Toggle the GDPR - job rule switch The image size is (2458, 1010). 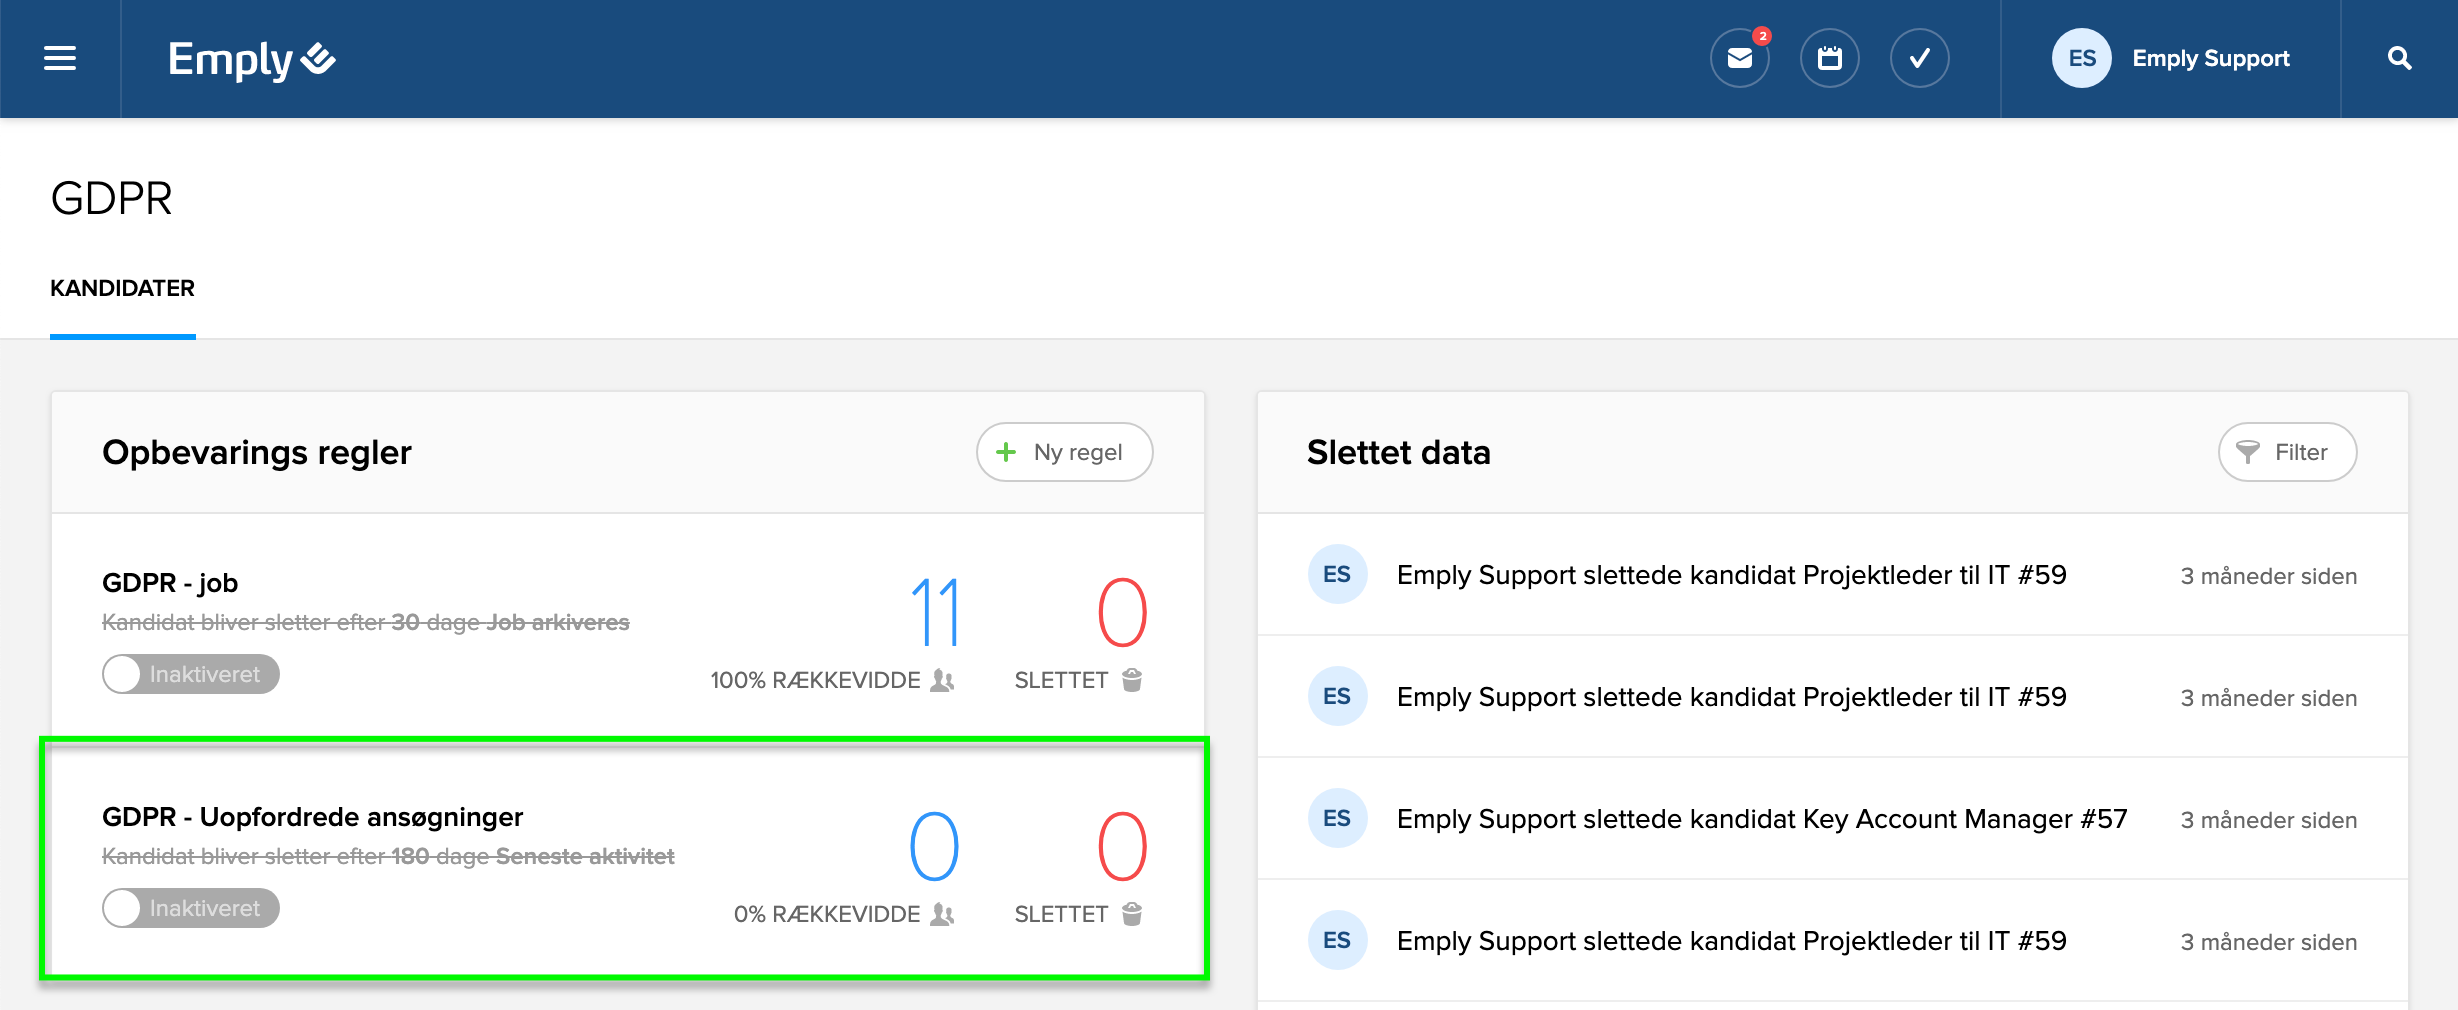[190, 674]
